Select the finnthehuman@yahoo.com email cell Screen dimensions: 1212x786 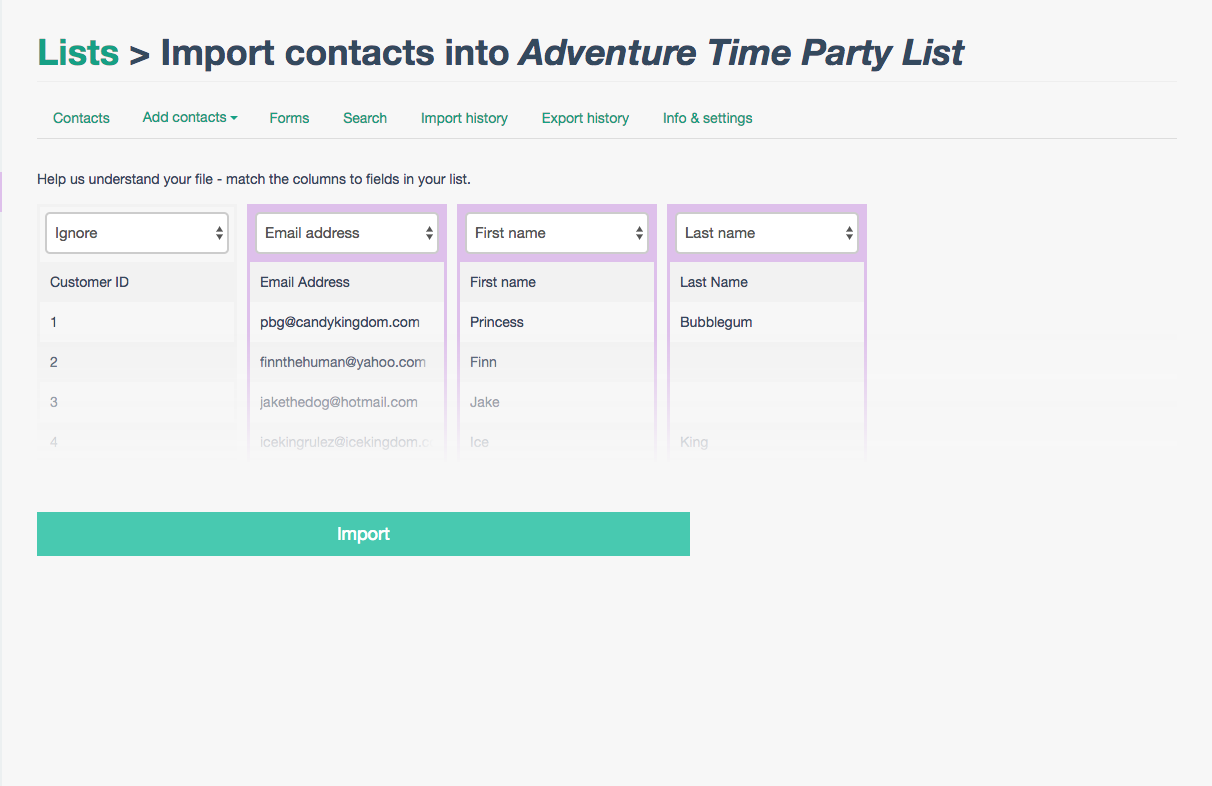pos(343,362)
